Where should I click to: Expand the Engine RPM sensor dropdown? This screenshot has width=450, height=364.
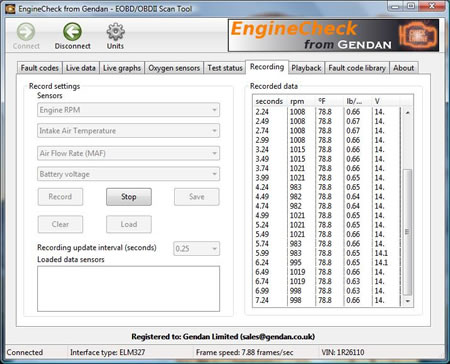pyautogui.click(x=128, y=110)
